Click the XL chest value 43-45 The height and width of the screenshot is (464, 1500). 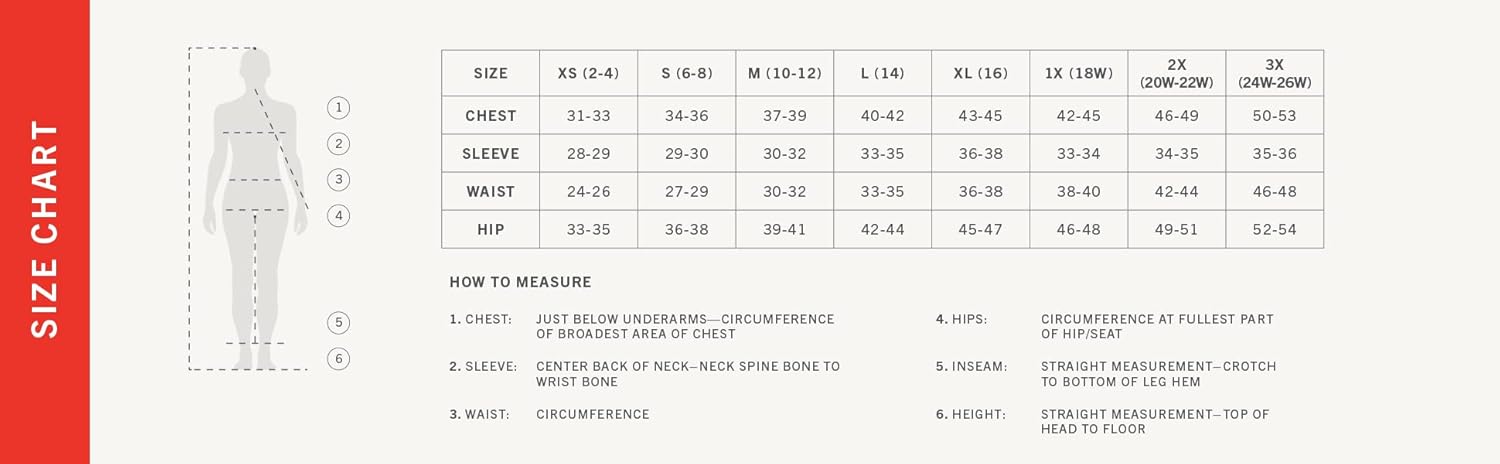point(980,116)
